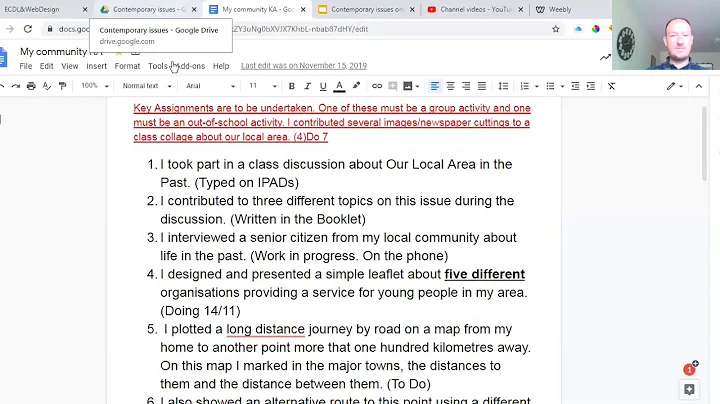Insert image using picture icon
720x404 pixels.
point(407,86)
